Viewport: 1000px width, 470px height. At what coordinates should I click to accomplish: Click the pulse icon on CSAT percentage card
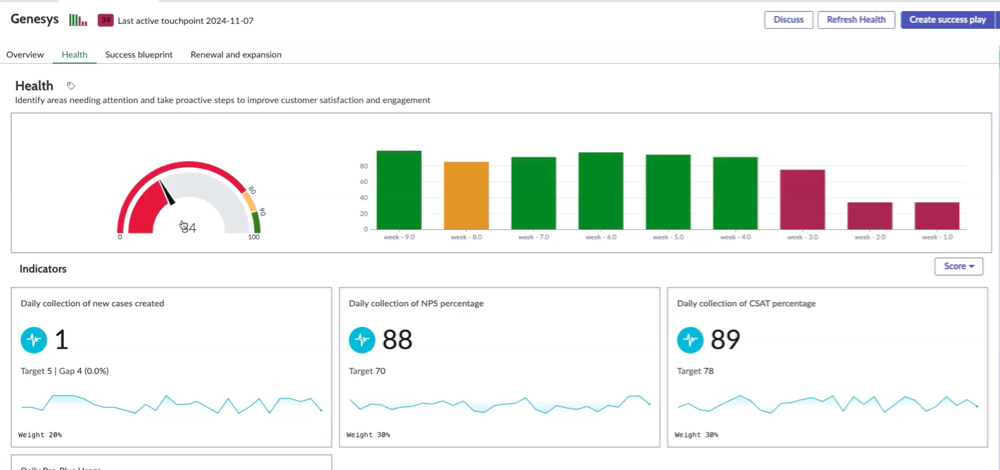click(690, 339)
